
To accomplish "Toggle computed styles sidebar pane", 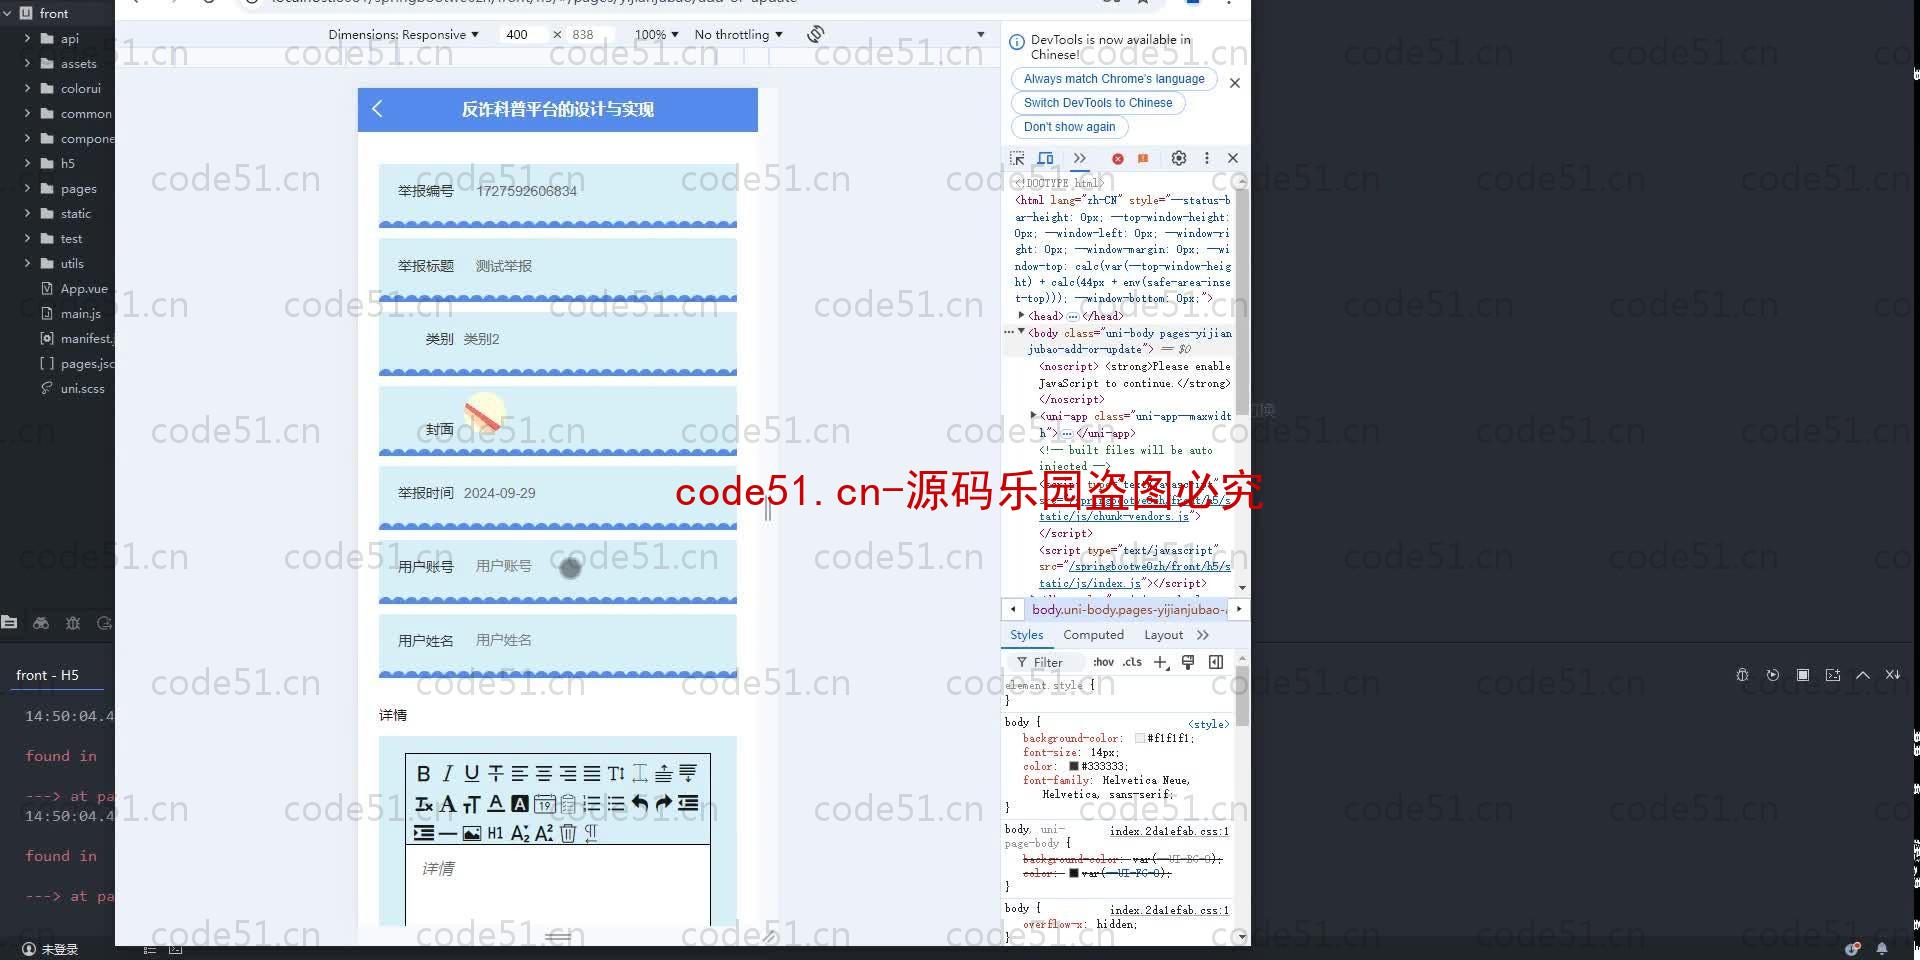I will click(1216, 662).
